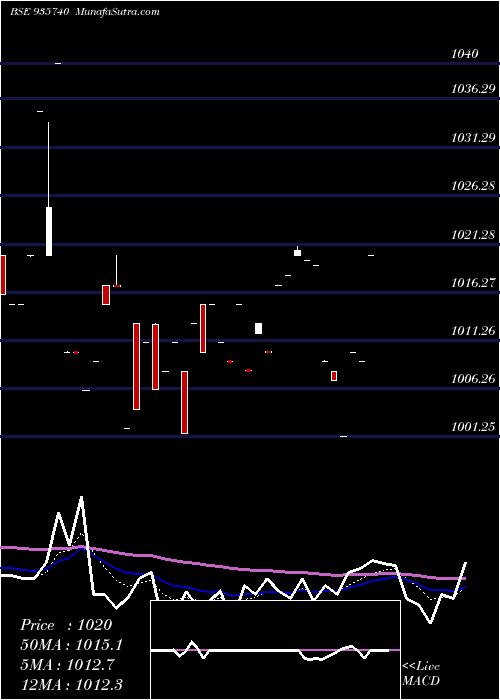Click the <<Live MACD label
This screenshot has width=500, height=700.
[421, 674]
